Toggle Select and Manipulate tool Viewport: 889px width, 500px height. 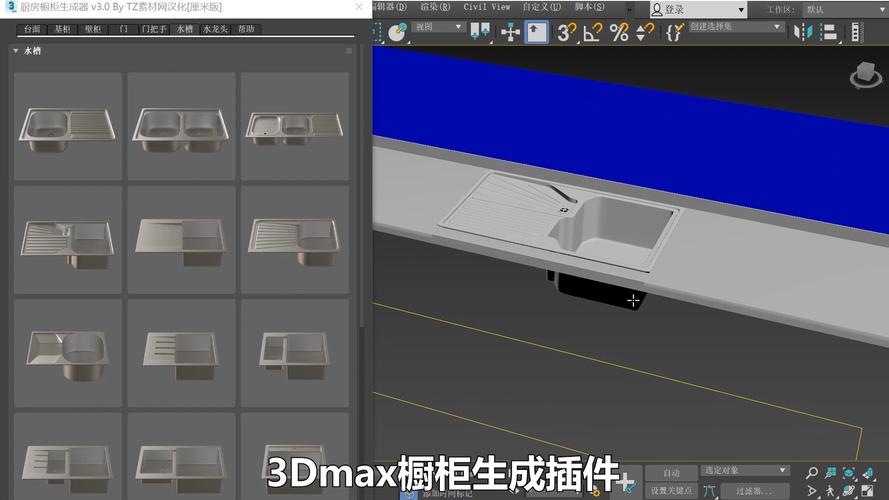(x=510, y=32)
